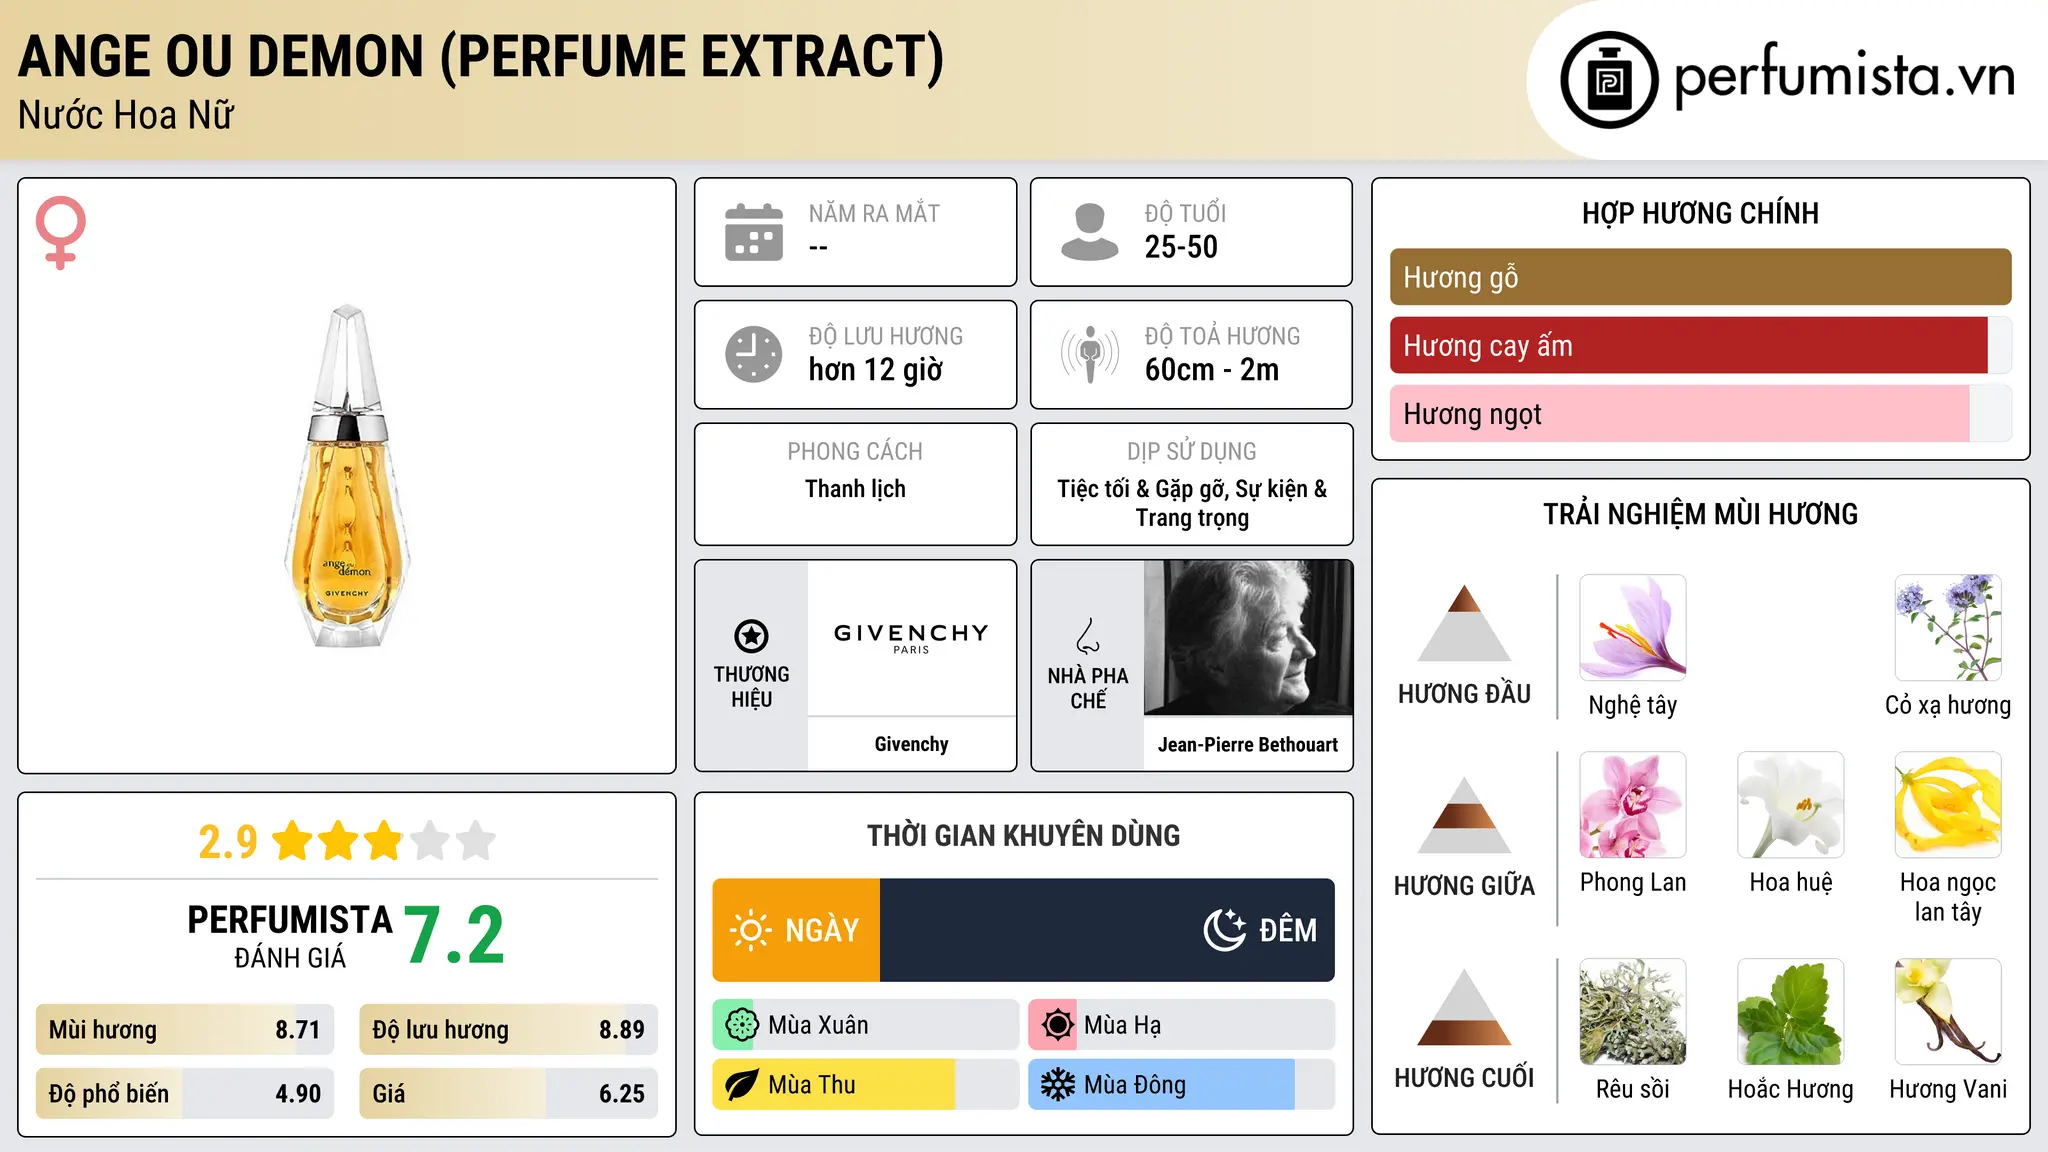2048x1152 pixels.
Task: Click the Độ phổ biến 4.90 score bar
Action: coord(185,1093)
